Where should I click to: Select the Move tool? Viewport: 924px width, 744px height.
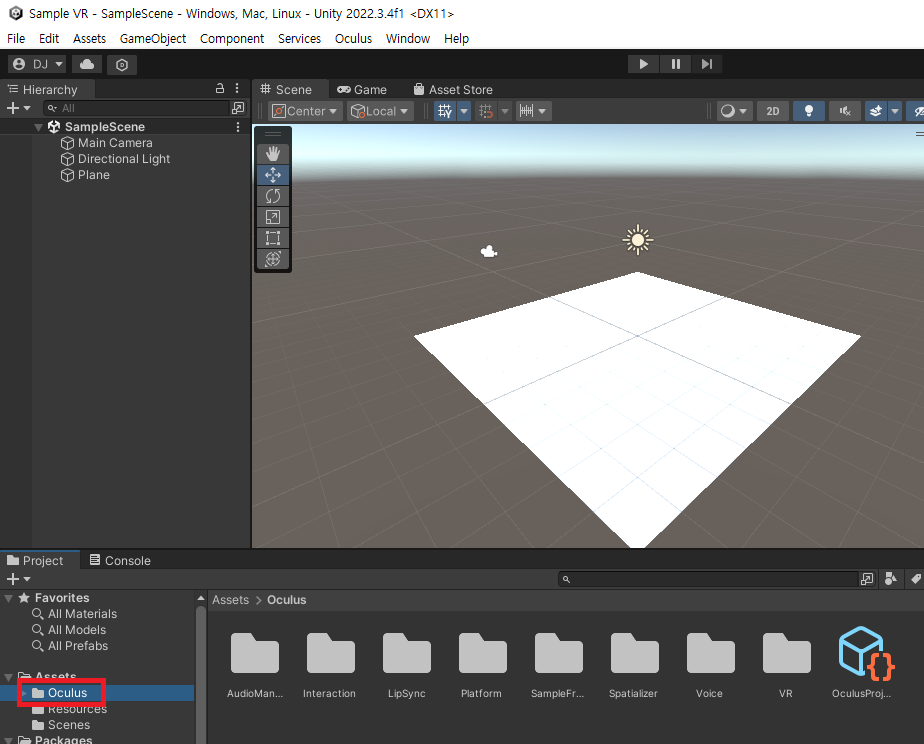(273, 175)
